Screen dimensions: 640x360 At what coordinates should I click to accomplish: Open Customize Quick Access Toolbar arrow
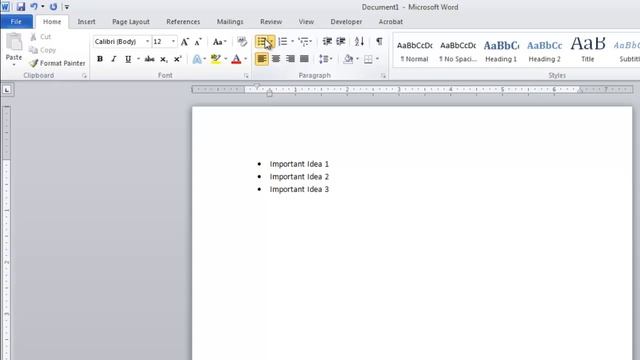pos(67,7)
